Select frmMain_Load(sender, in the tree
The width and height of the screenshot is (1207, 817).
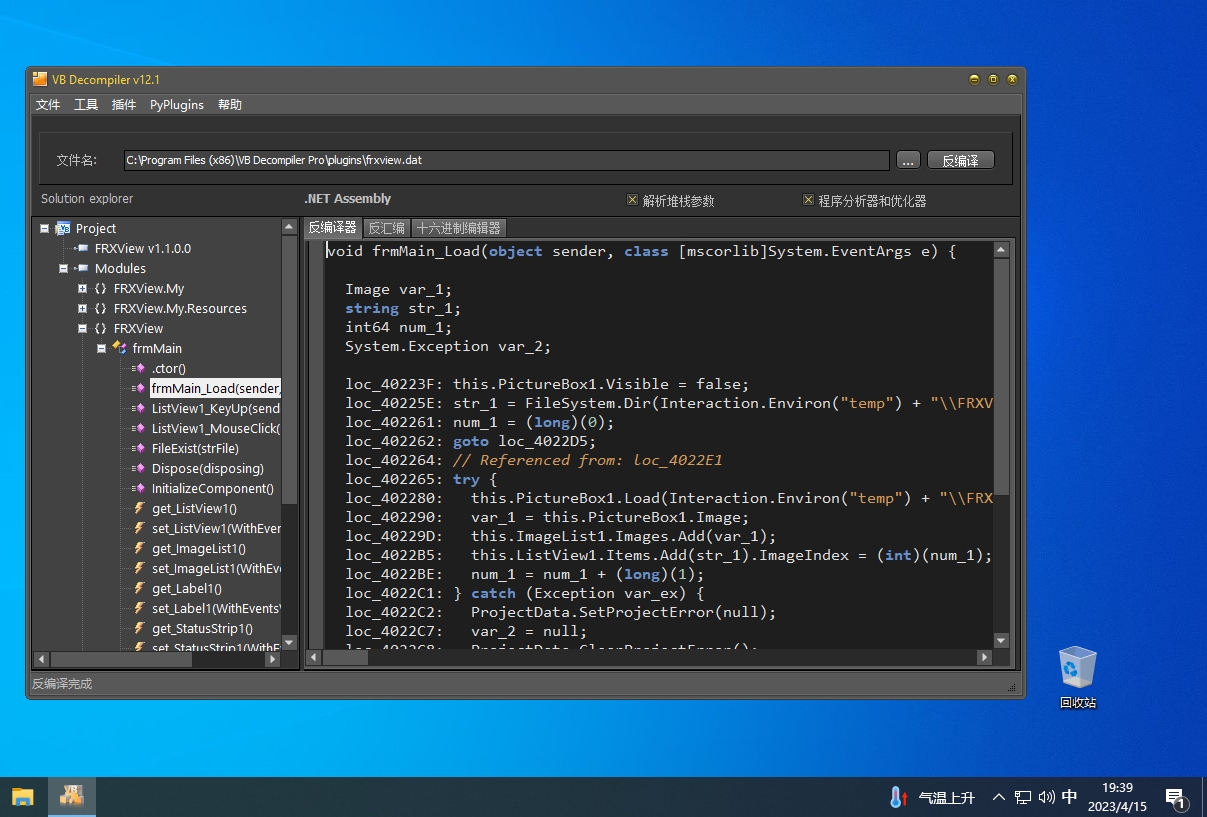coord(216,388)
